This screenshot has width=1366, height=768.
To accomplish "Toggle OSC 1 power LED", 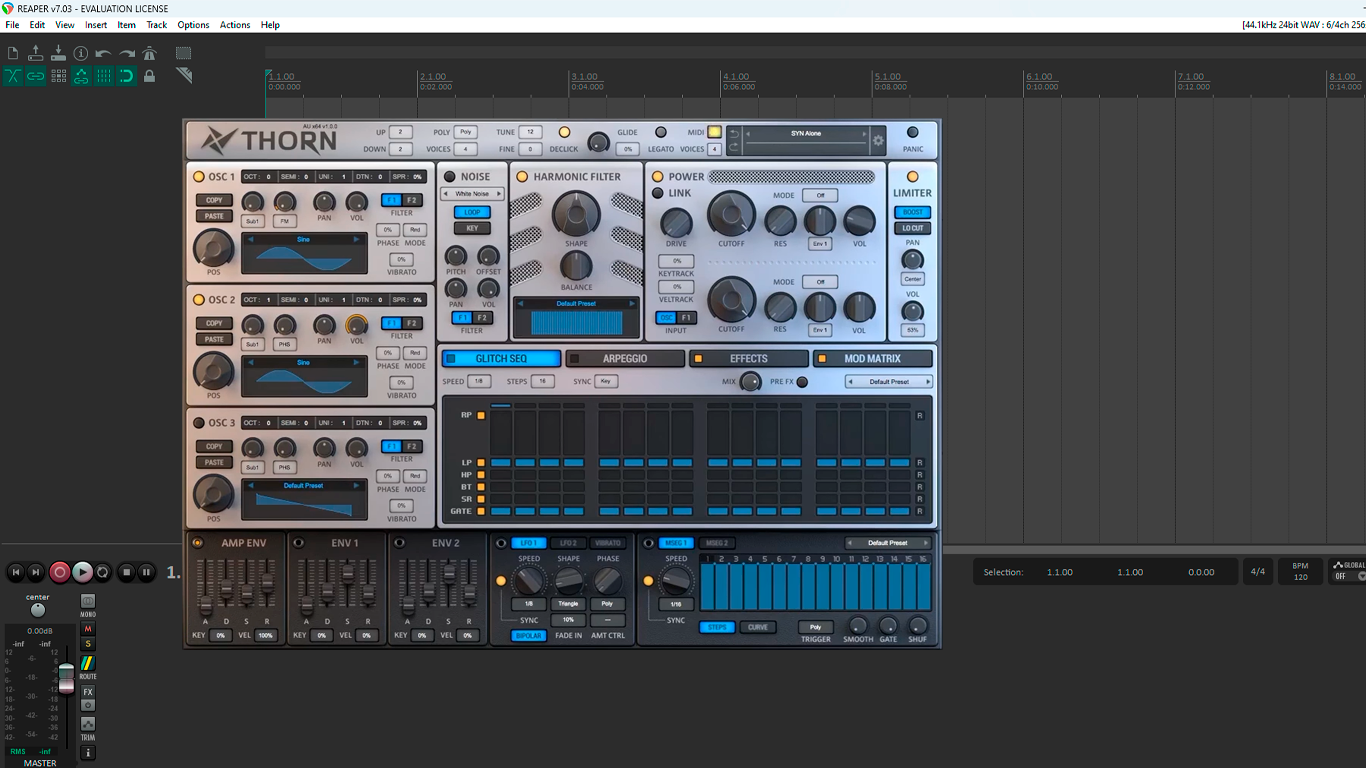I will coord(199,176).
